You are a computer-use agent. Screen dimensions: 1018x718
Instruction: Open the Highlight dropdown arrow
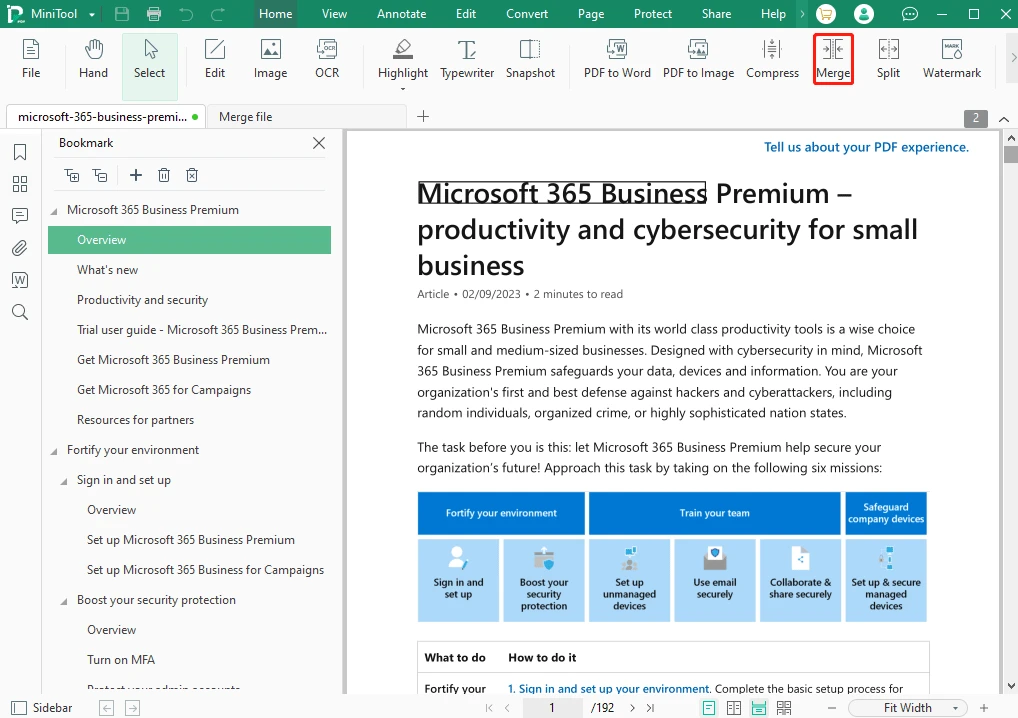pos(403,89)
